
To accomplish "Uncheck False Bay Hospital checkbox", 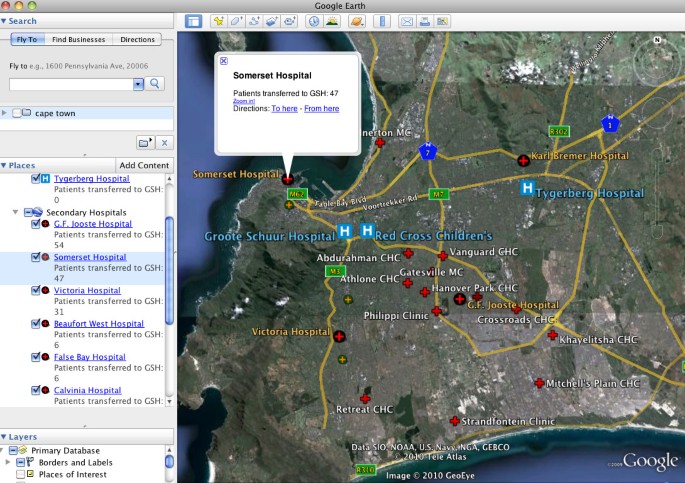I will point(36,357).
